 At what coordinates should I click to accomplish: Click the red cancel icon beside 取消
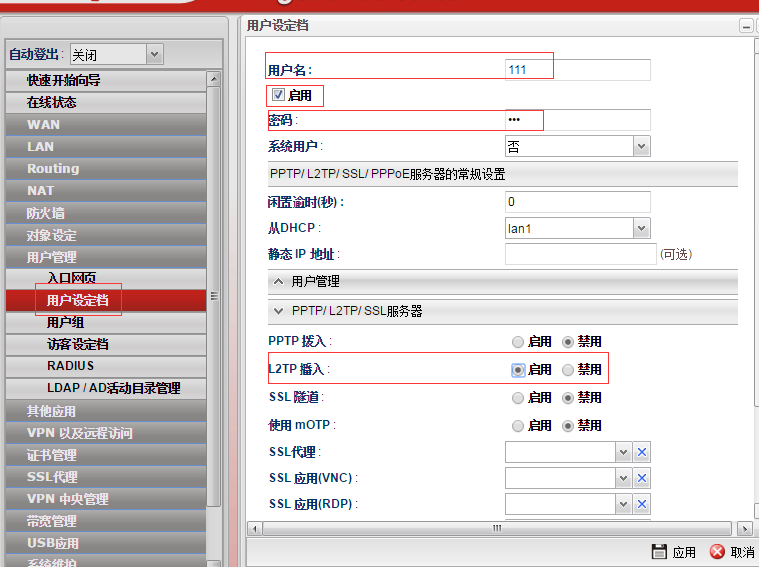coord(717,552)
